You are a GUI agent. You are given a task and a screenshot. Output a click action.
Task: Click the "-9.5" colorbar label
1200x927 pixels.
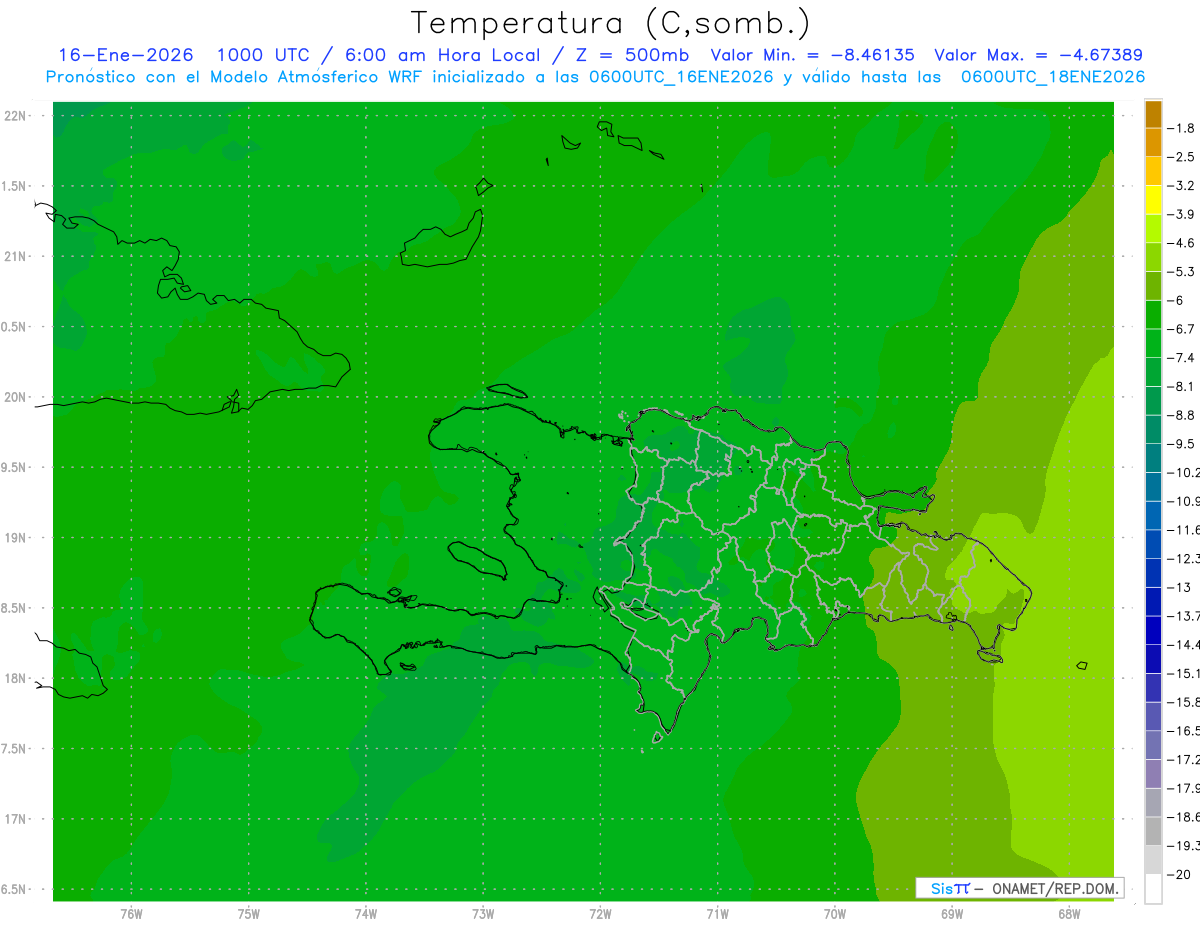1180,443
